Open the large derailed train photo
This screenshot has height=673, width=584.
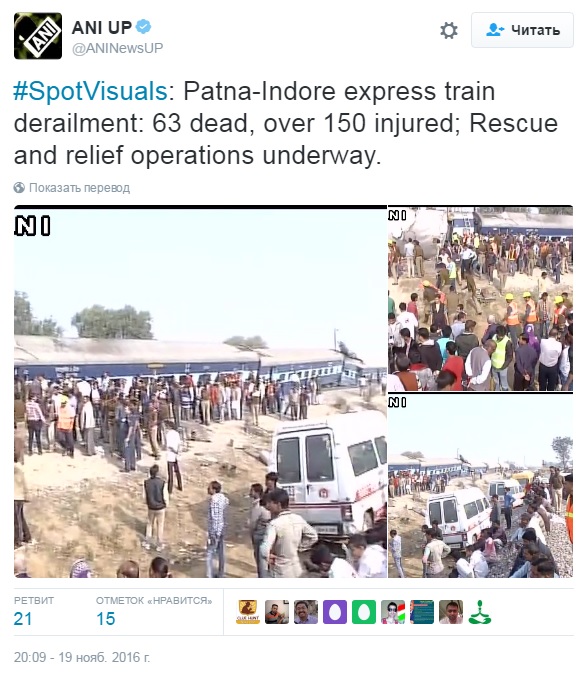pyautogui.click(x=200, y=391)
